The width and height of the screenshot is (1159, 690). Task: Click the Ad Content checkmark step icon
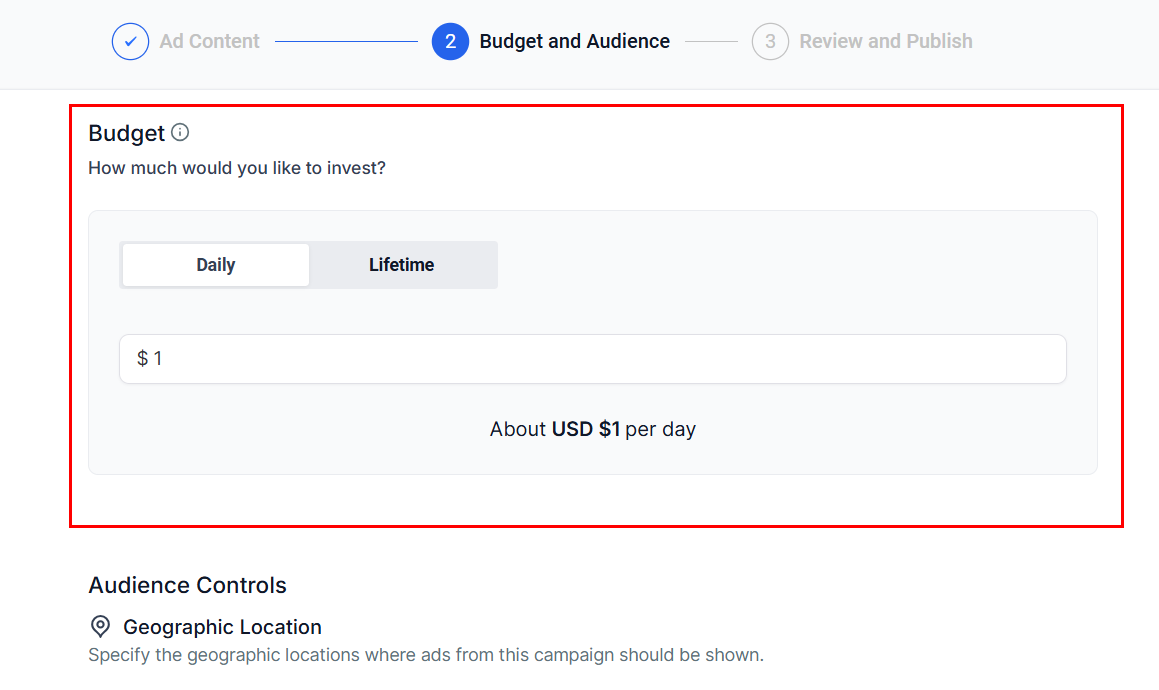130,42
